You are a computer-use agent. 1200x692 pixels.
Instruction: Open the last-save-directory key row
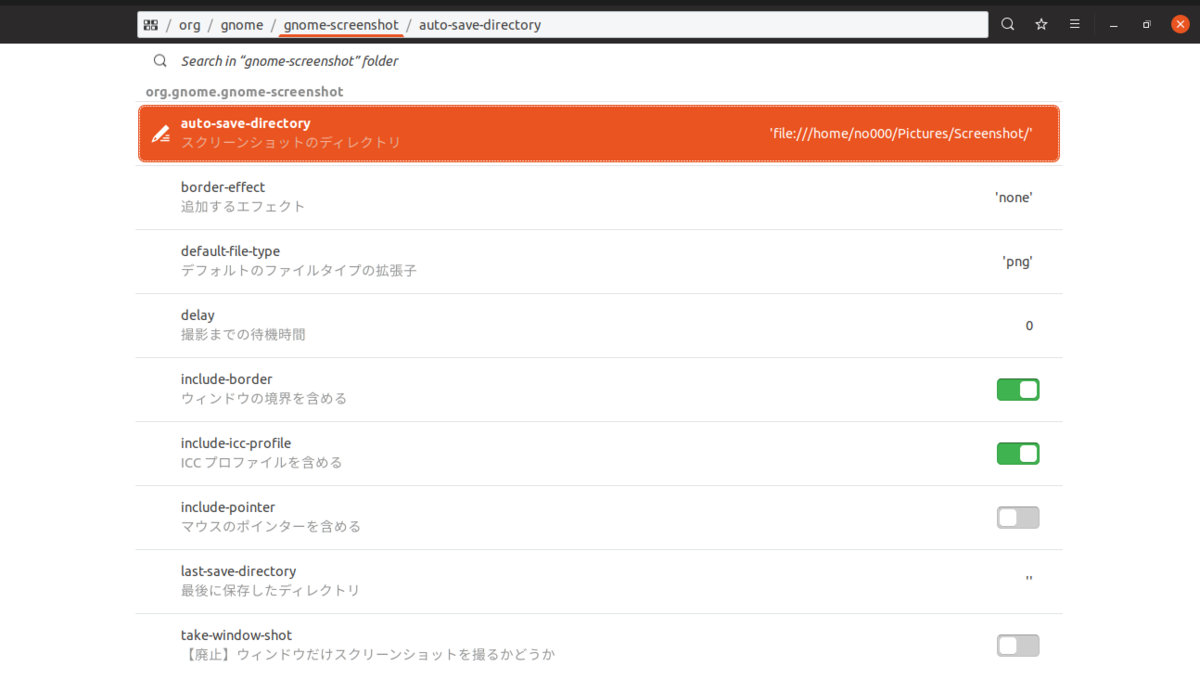pyautogui.click(x=599, y=582)
